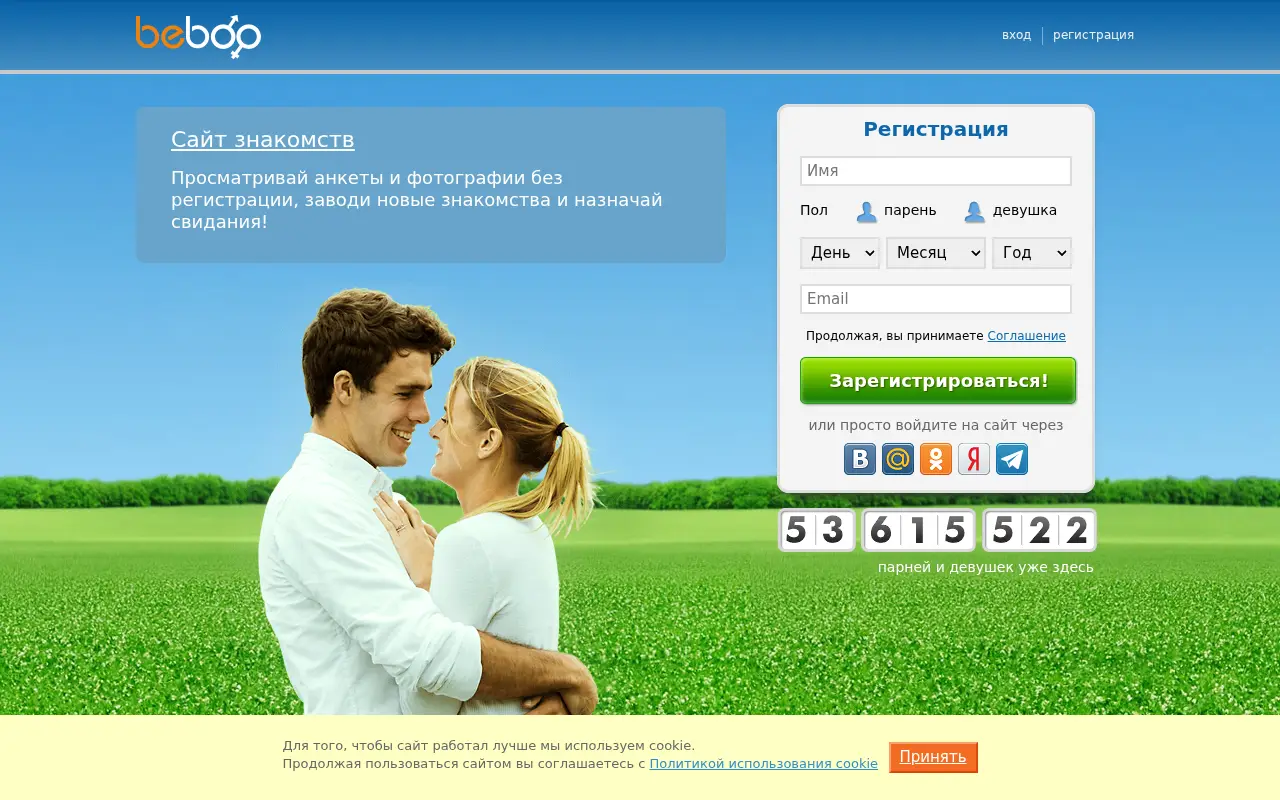Click the bebop site logo
The image size is (1280, 800).
coord(198,36)
